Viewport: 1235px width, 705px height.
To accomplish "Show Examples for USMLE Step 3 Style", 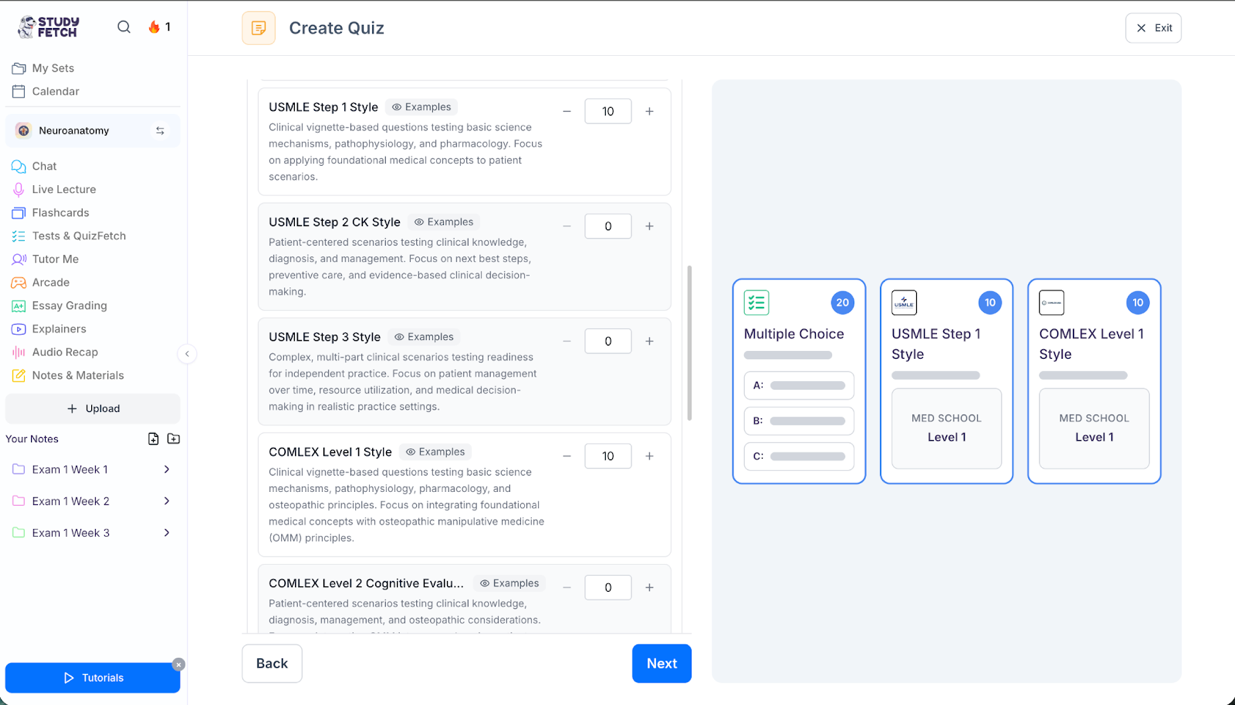I will (x=424, y=337).
